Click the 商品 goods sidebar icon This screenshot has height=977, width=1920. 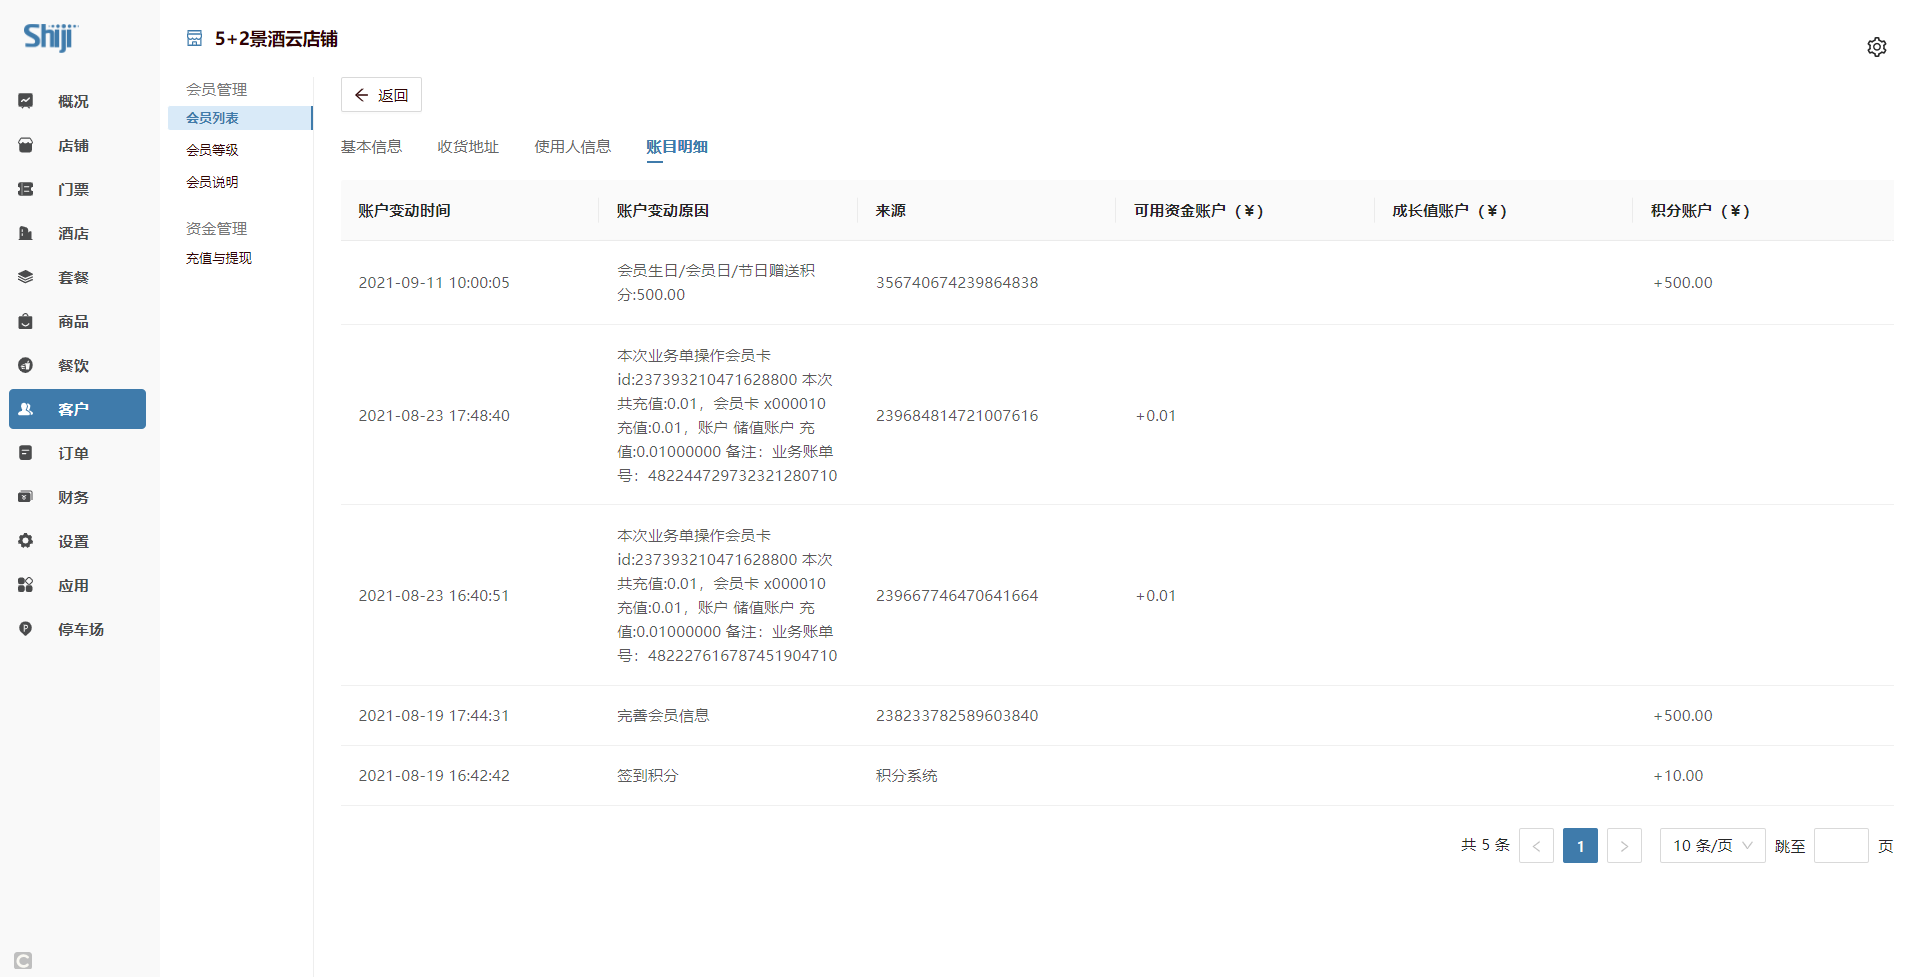[x=26, y=321]
